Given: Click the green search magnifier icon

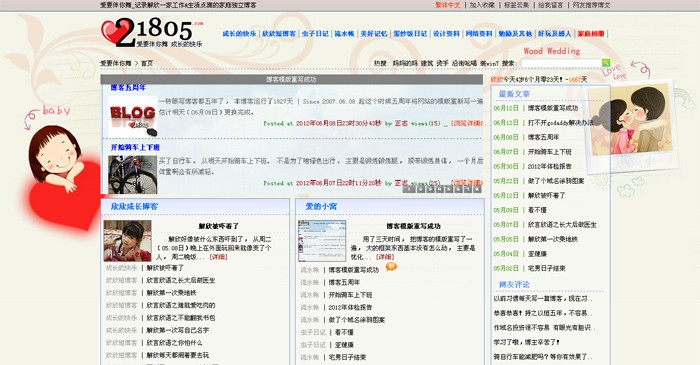Looking at the screenshot, I should point(606,63).
